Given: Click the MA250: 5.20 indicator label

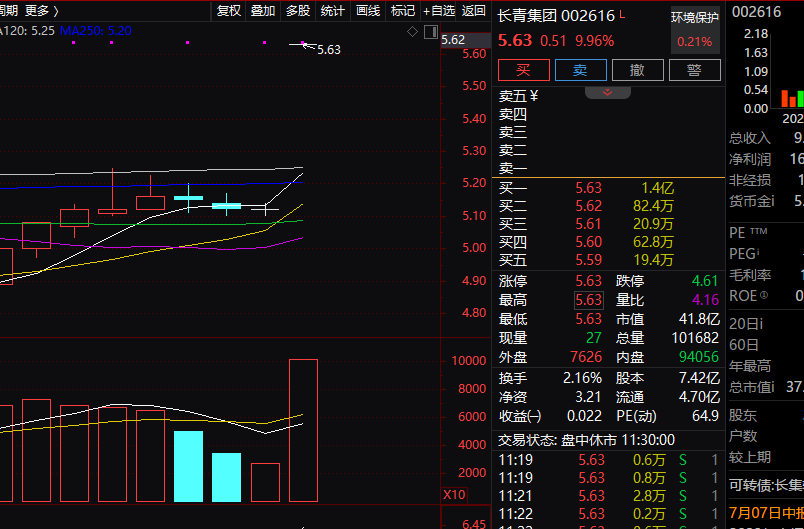Looking at the screenshot, I should click(95, 31).
